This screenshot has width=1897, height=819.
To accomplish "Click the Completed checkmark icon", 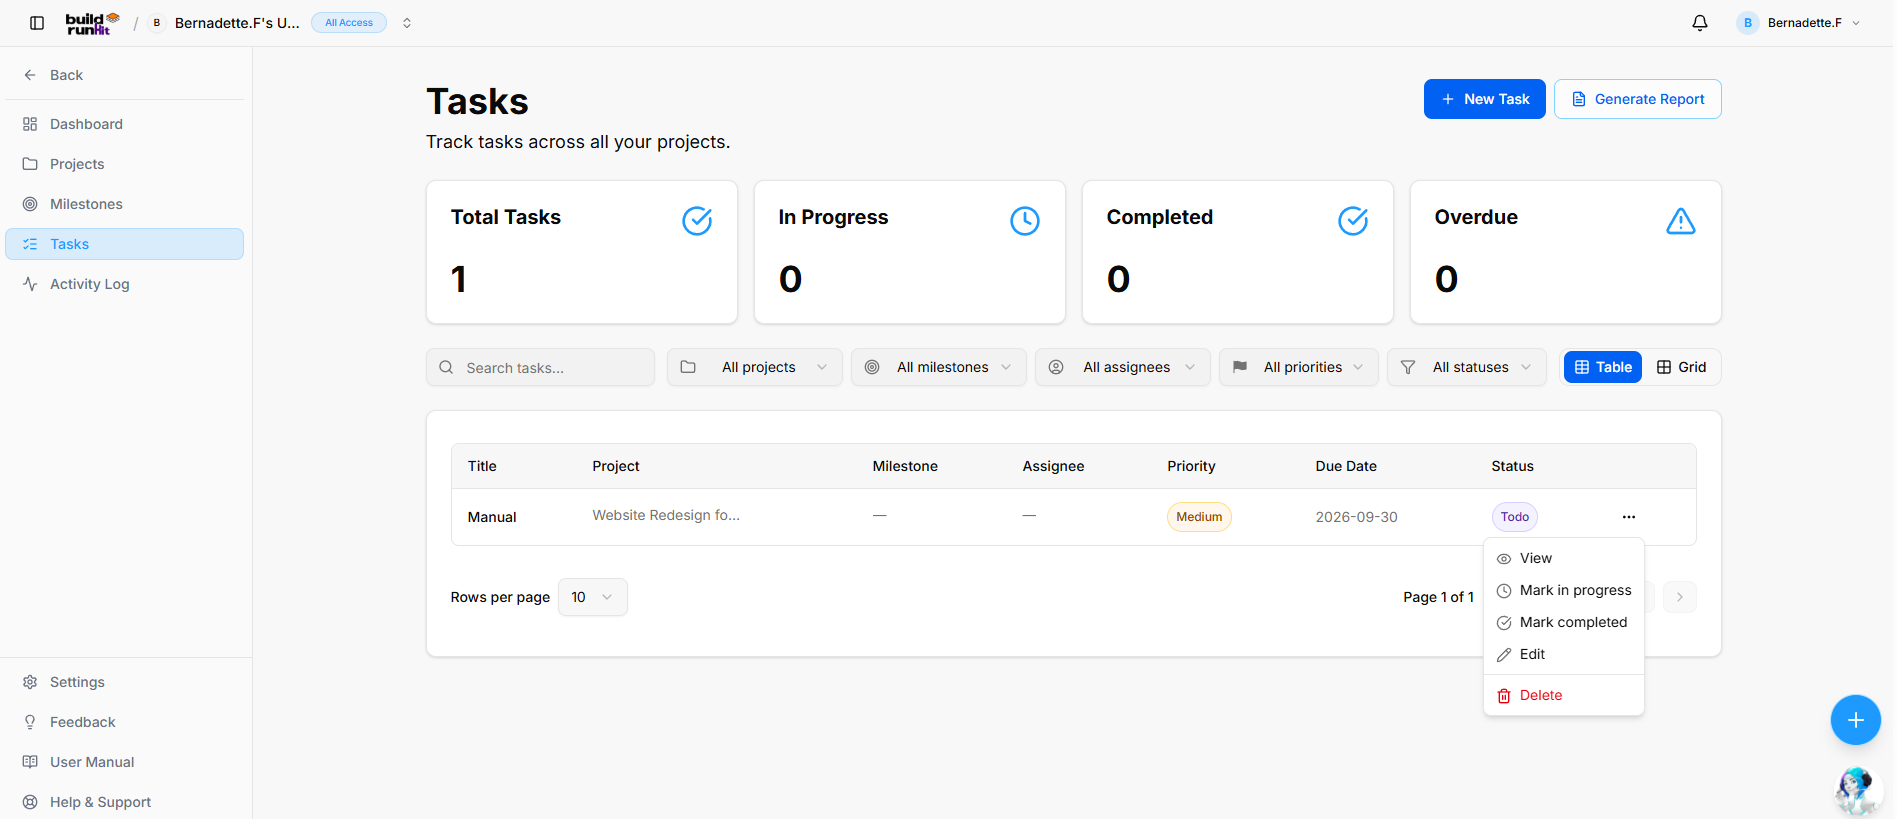I will 1353,221.
